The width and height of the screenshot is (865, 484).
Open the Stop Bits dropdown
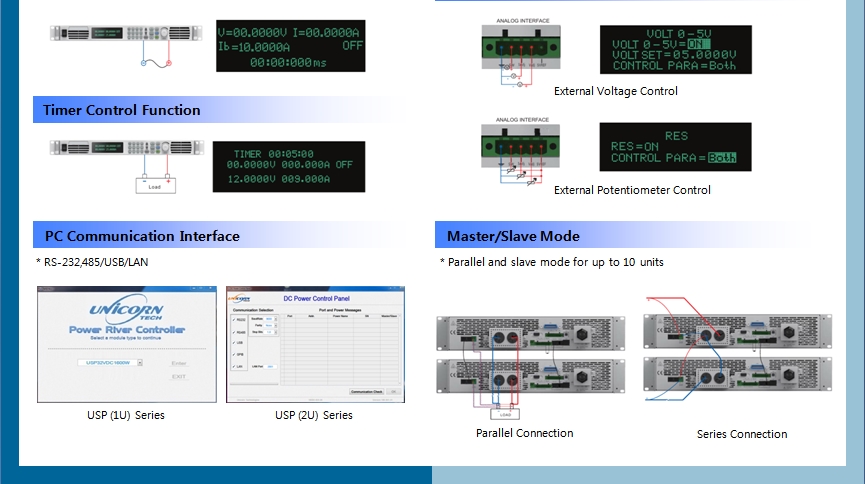coord(270,332)
